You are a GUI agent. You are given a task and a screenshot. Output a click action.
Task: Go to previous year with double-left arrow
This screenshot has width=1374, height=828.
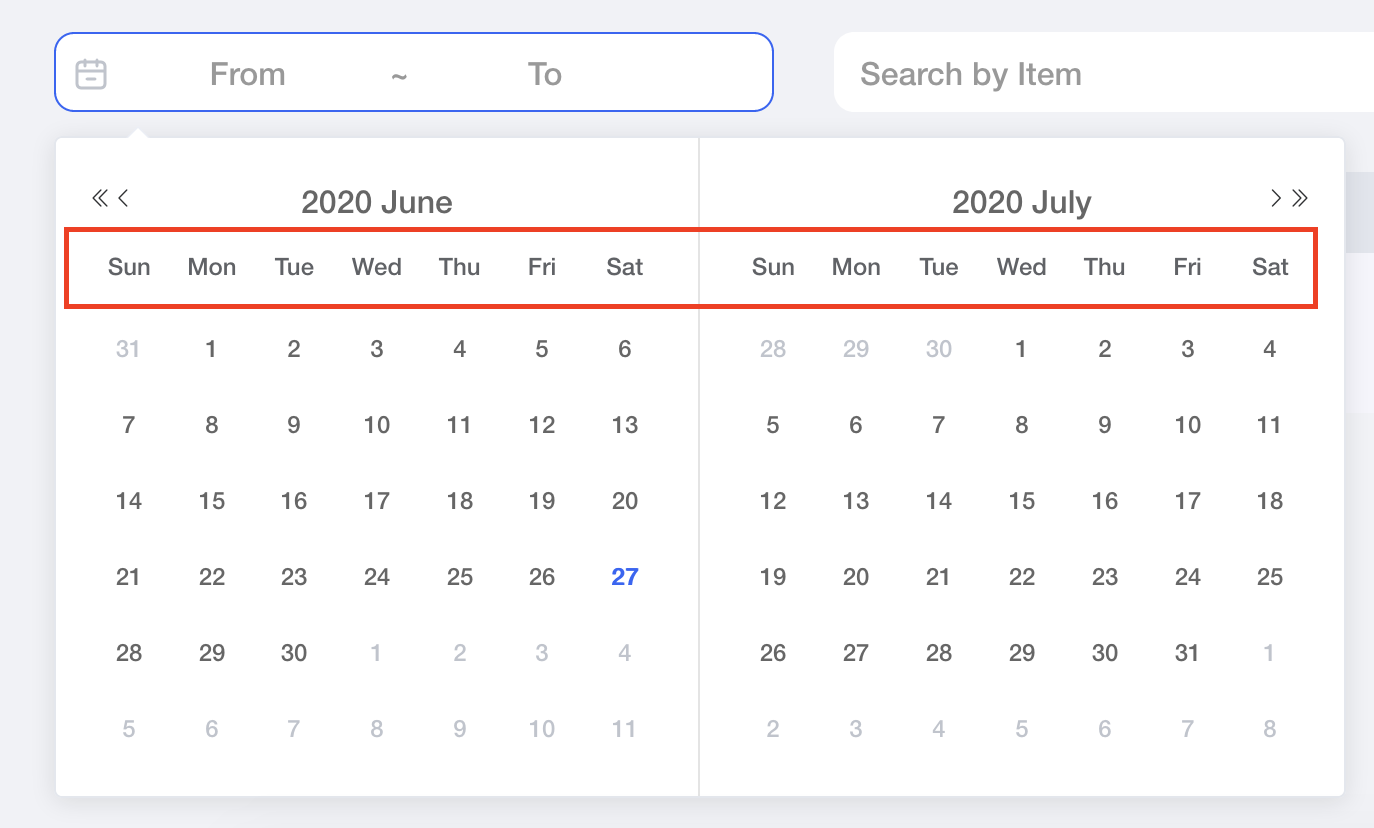tap(99, 198)
